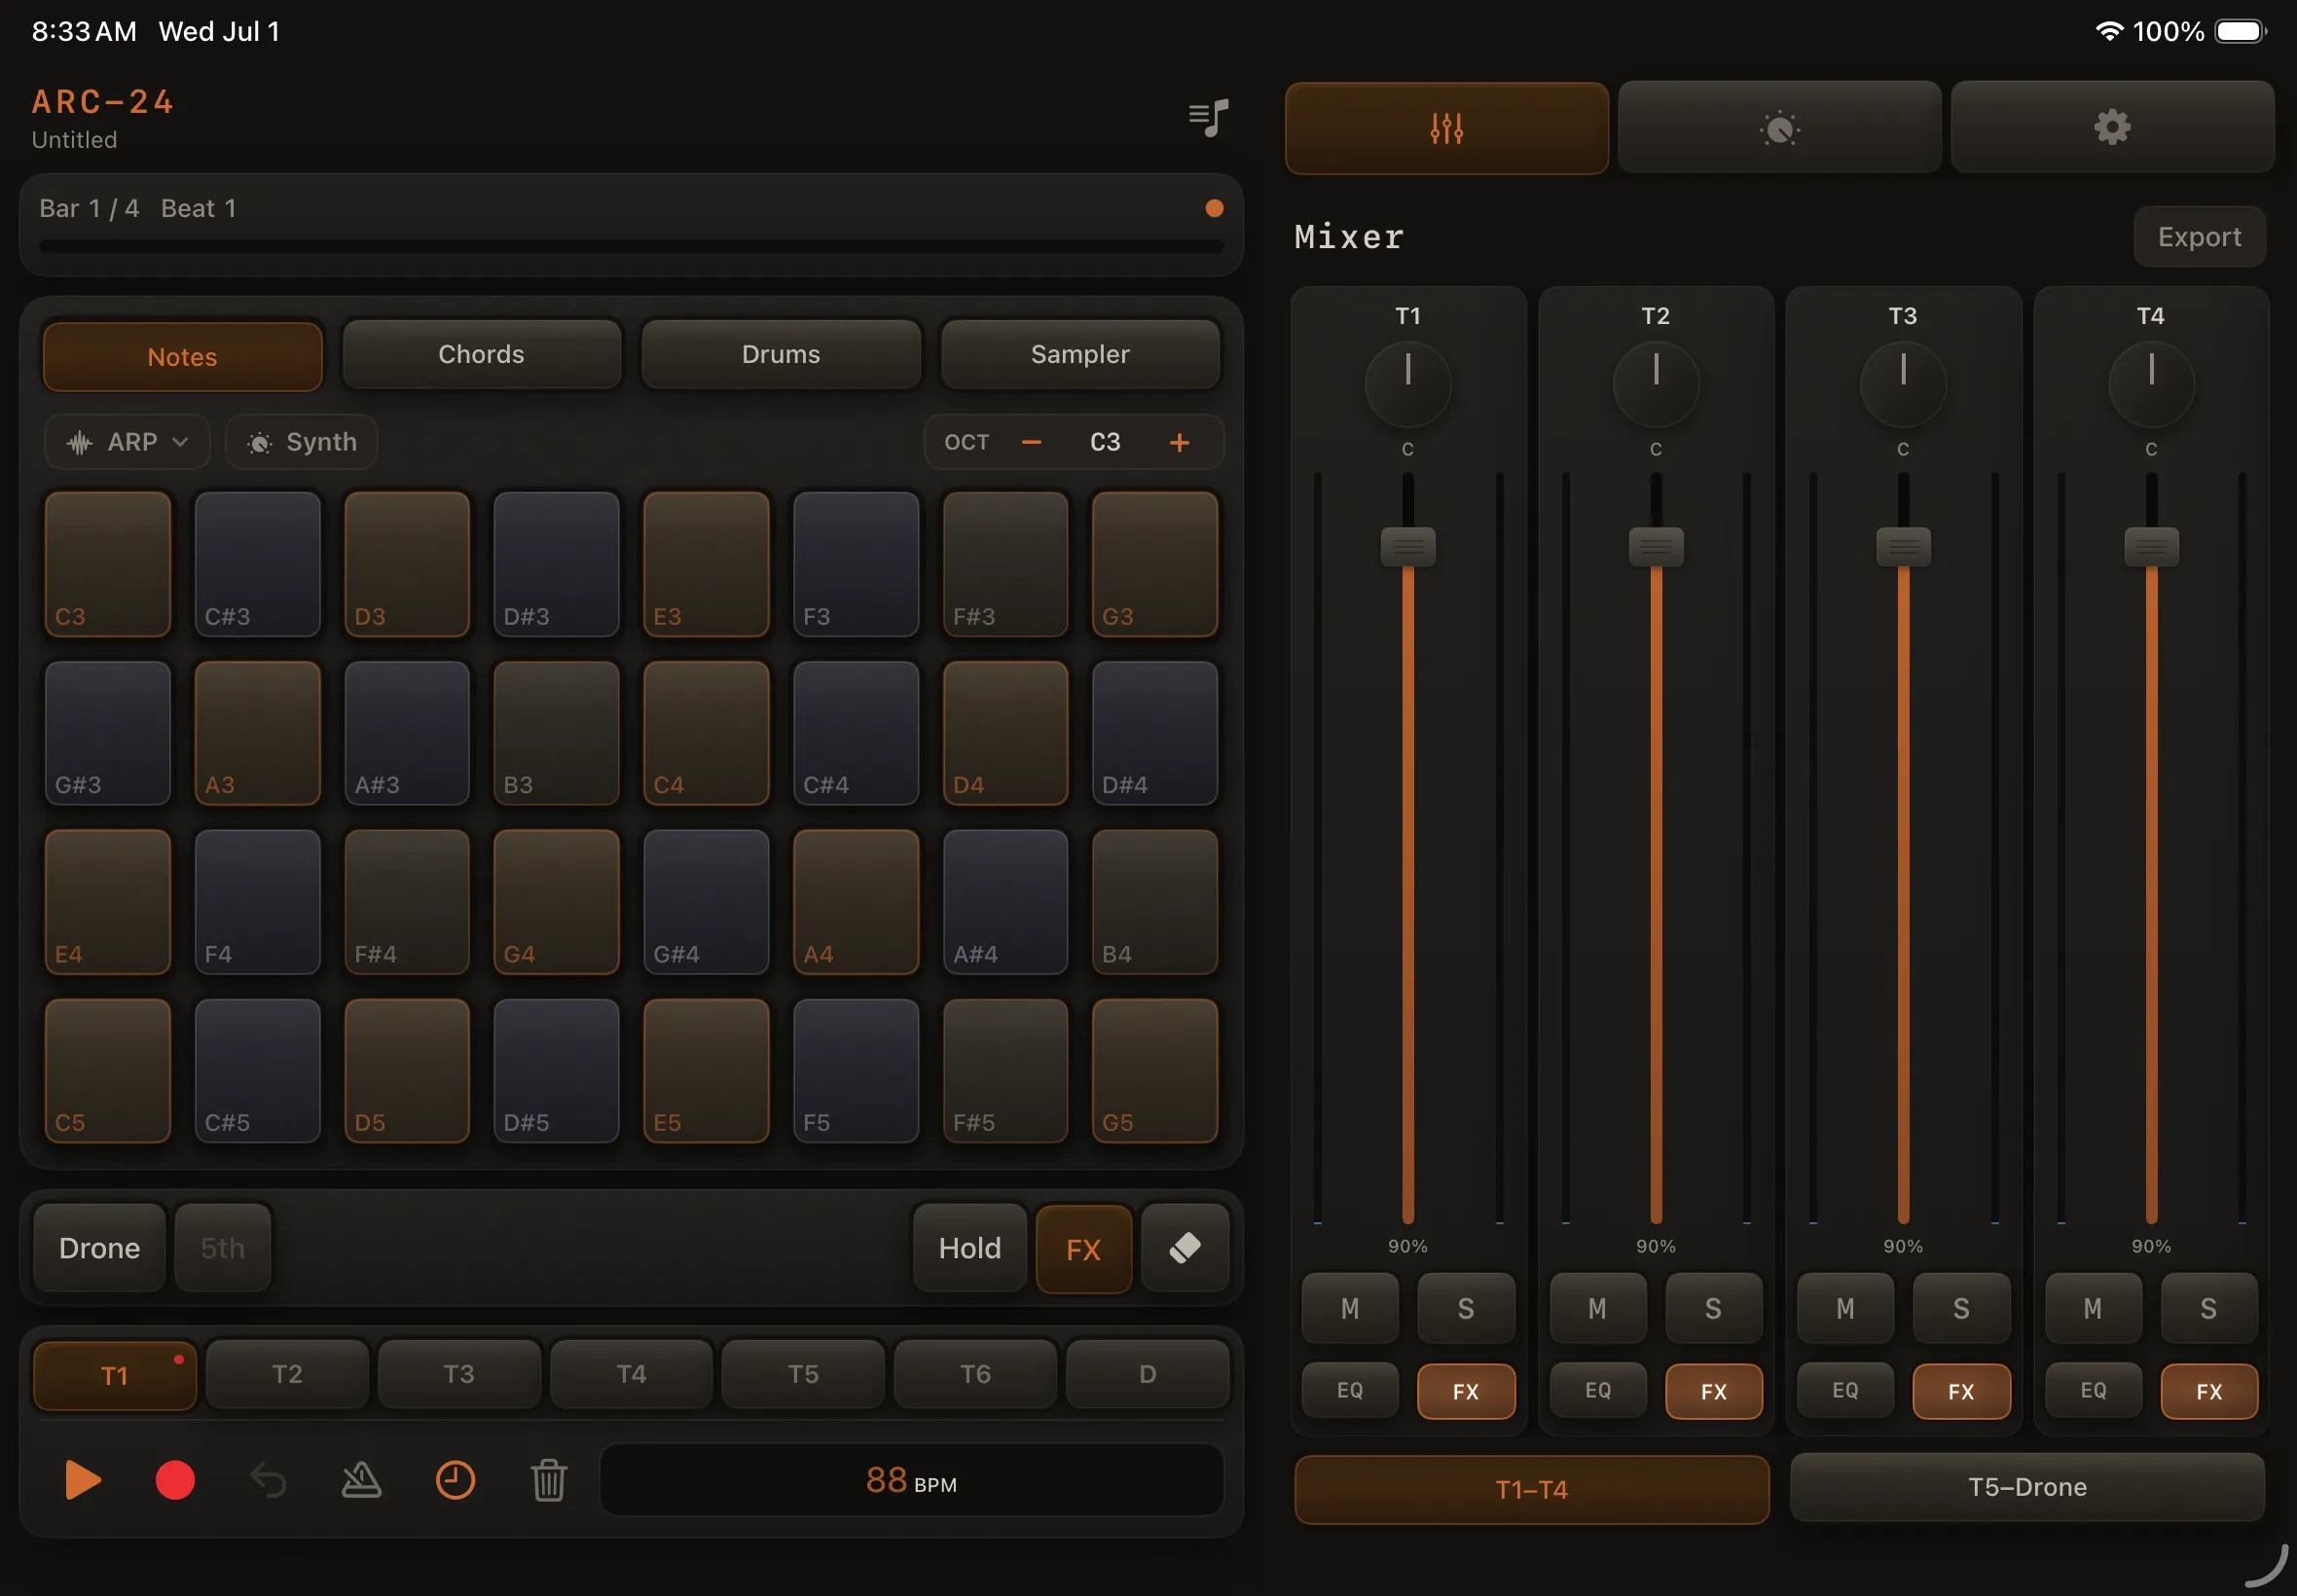The image size is (2297, 1596).
Task: Select the Notes tab
Action: 182,357
